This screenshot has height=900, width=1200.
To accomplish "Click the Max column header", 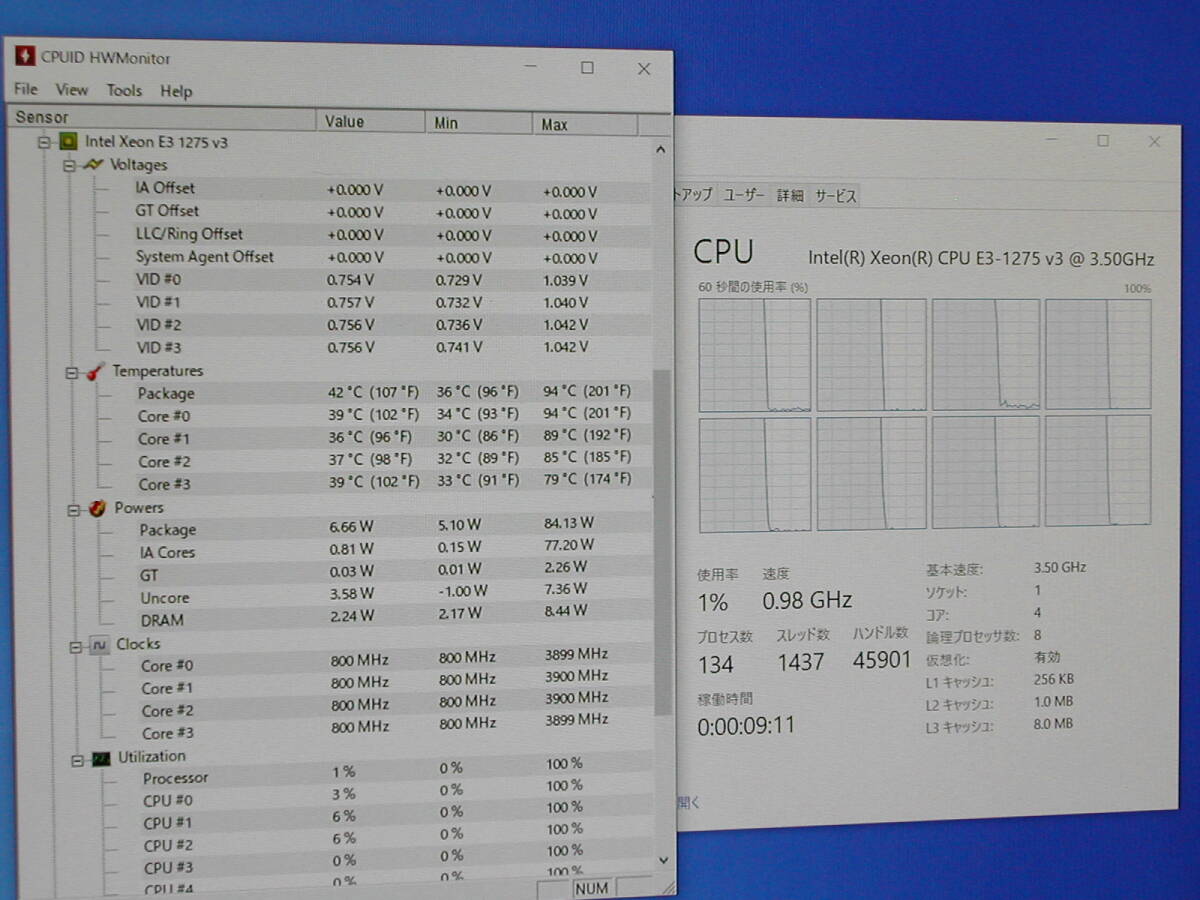I will coord(586,125).
